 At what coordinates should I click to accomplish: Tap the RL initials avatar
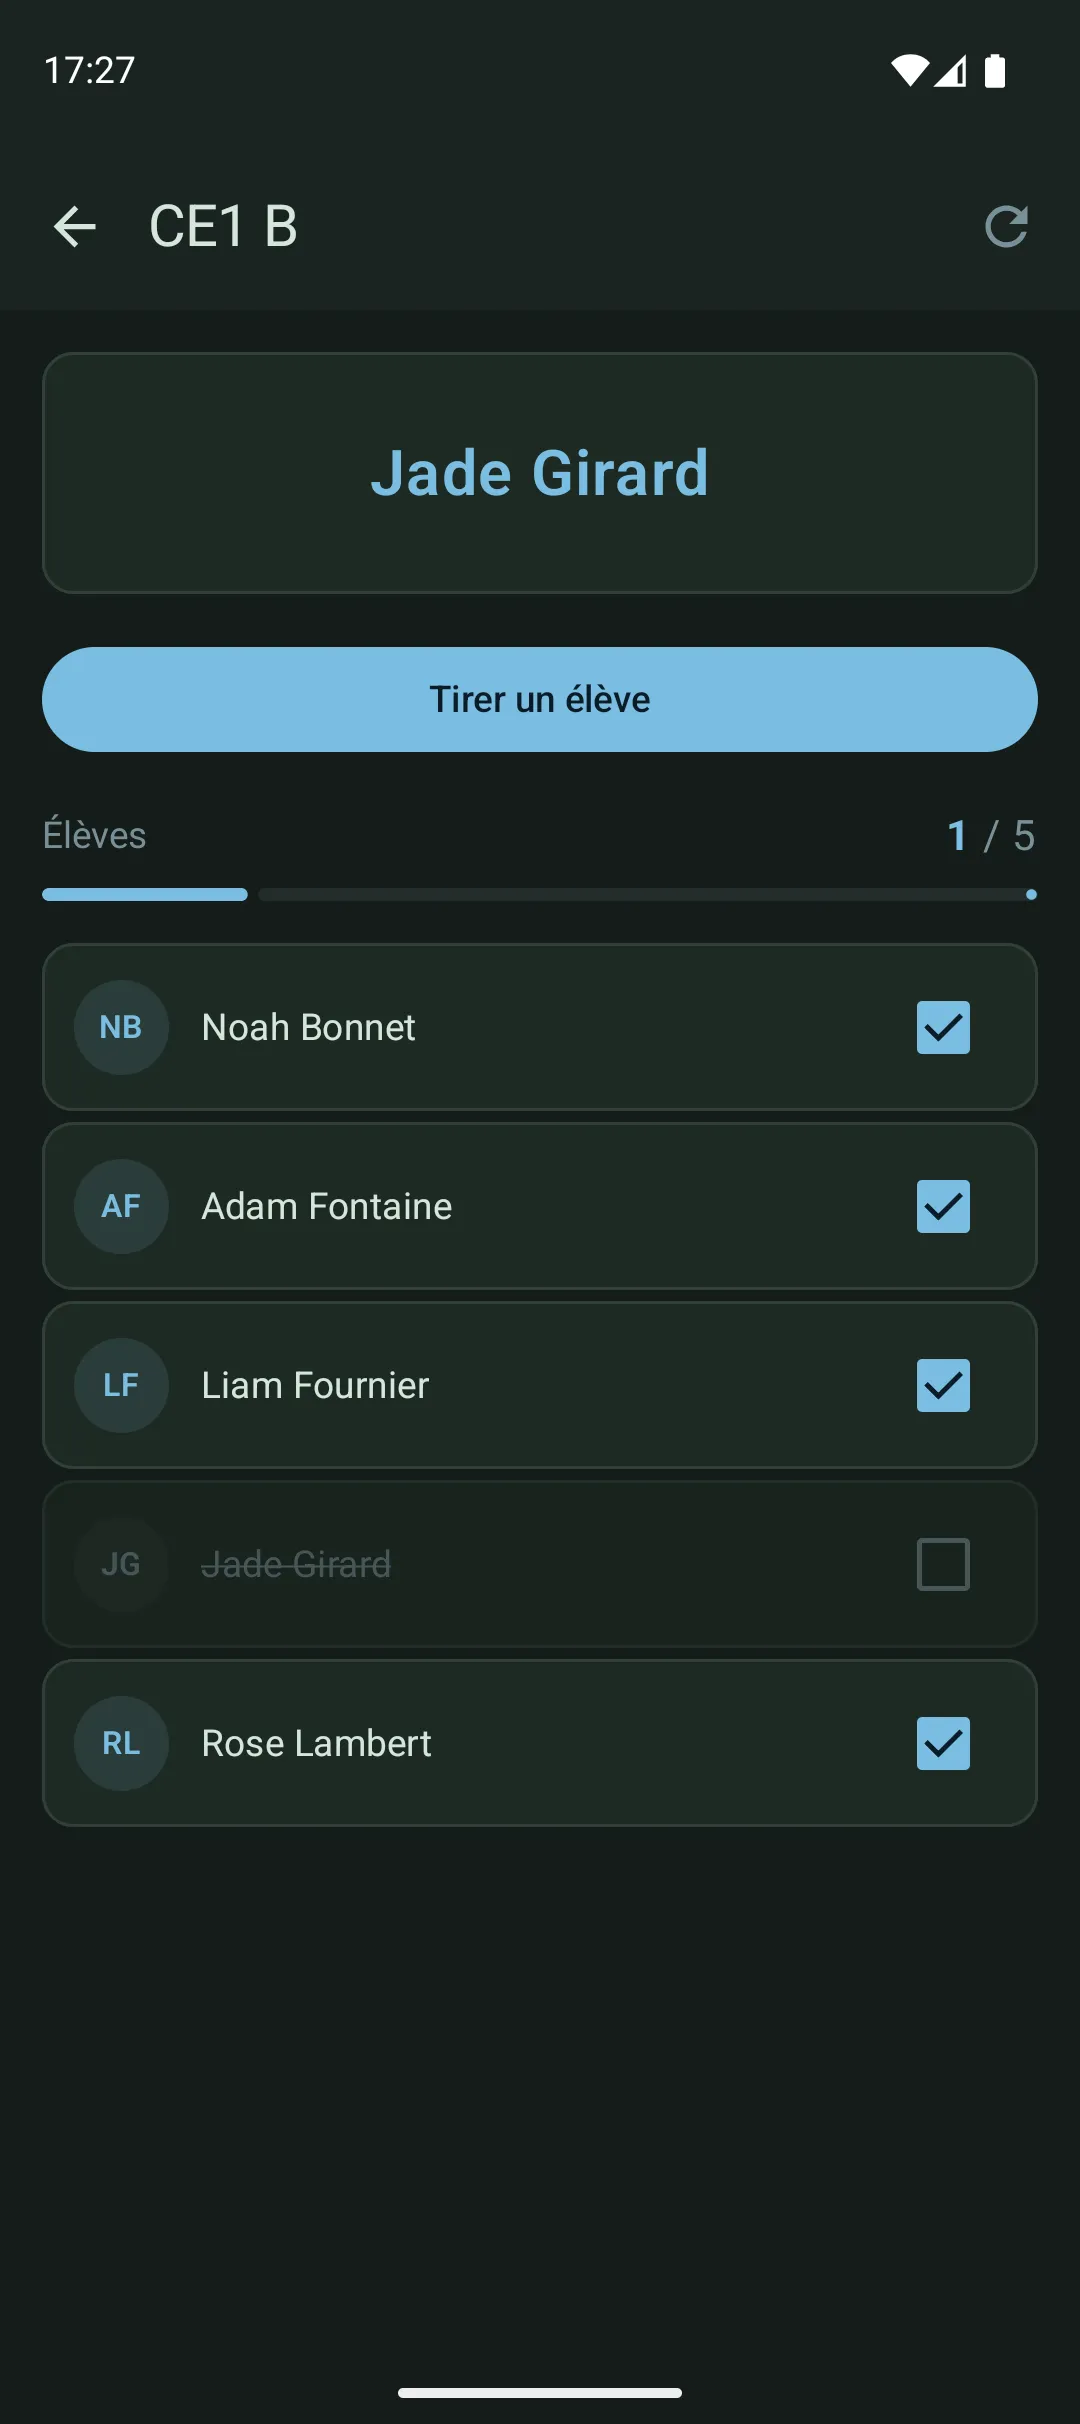(121, 1743)
